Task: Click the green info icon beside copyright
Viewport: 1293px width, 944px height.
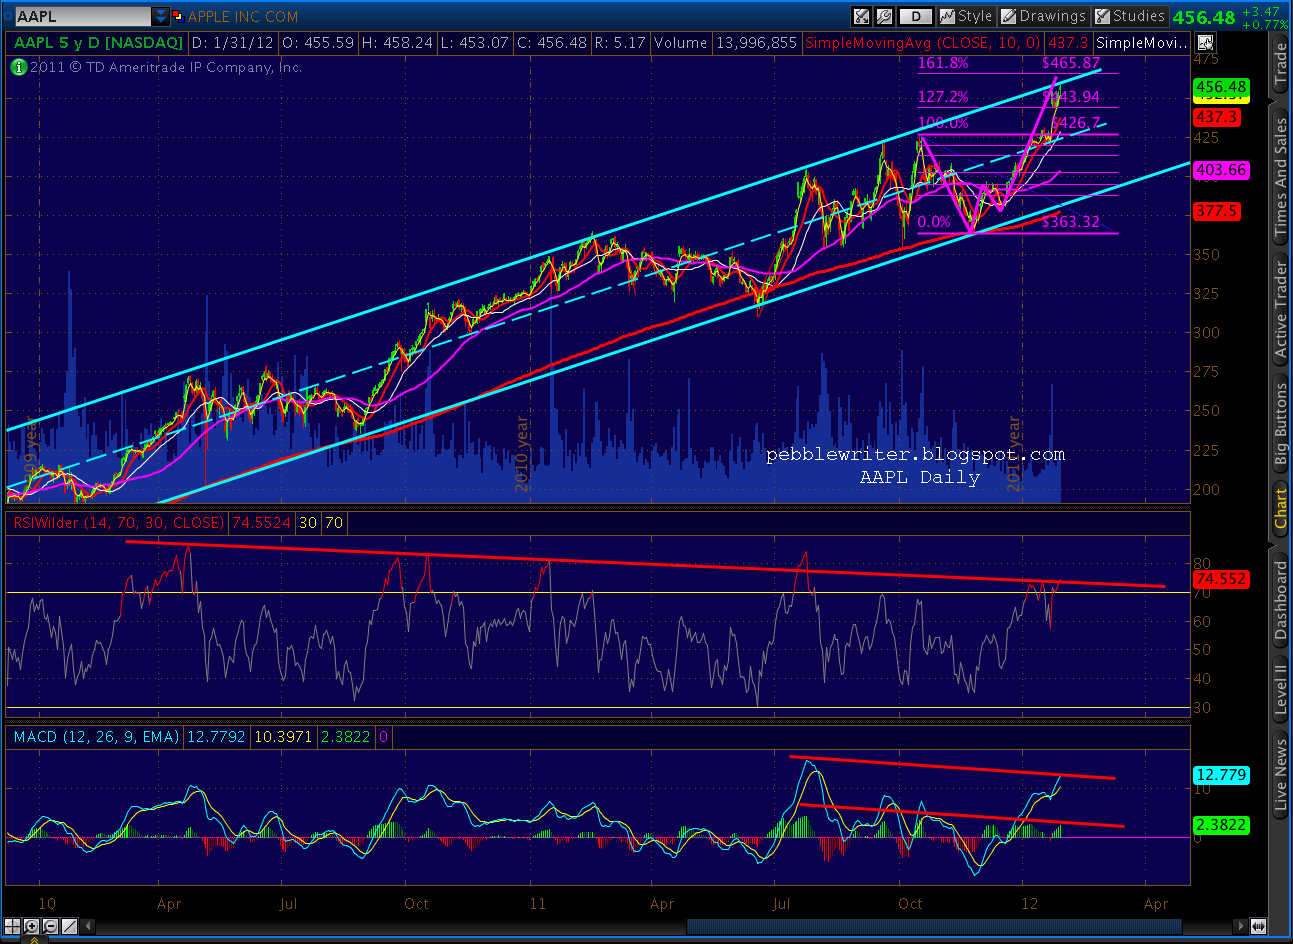Action: coord(19,67)
